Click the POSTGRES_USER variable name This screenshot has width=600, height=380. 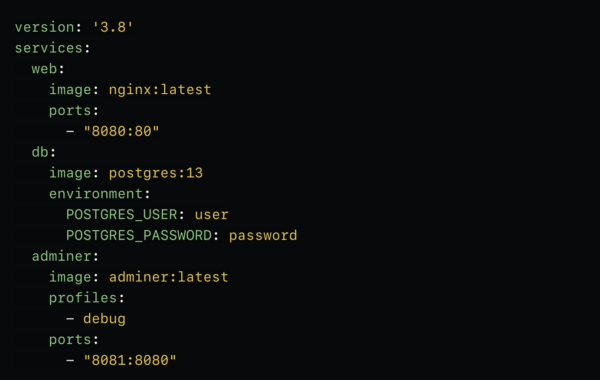[122, 215]
